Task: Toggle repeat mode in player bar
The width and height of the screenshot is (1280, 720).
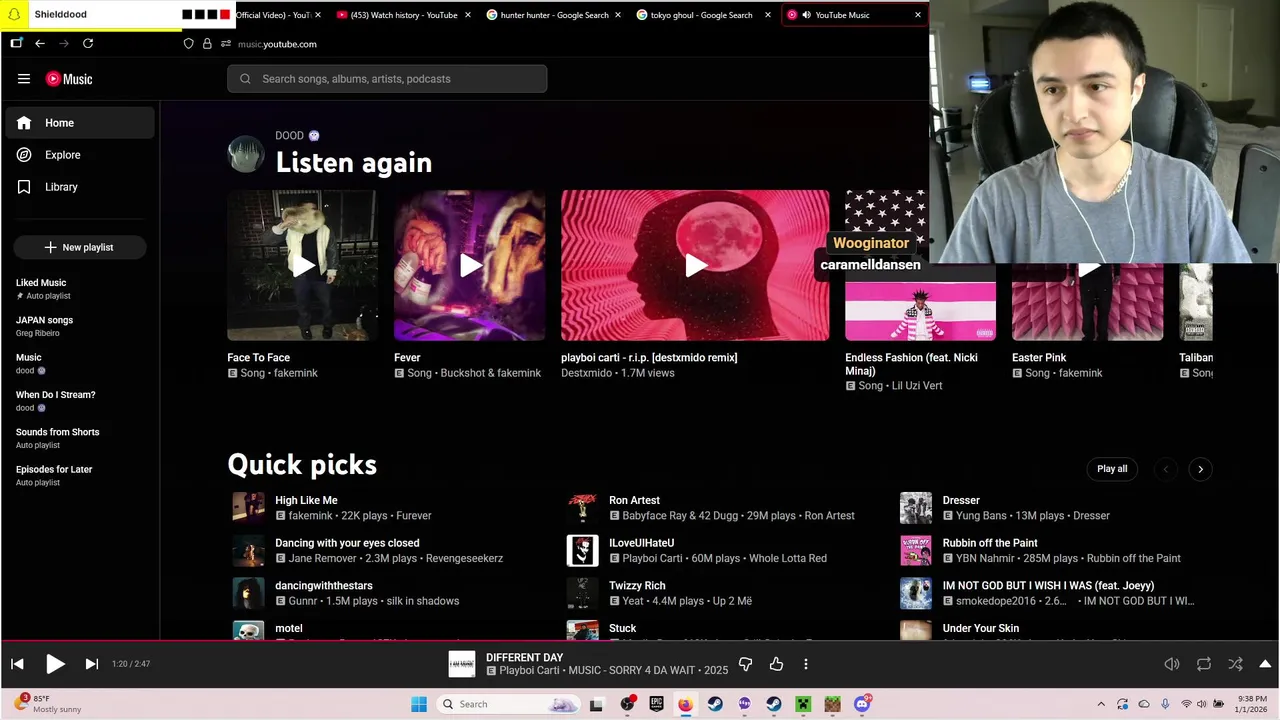Action: point(1204,664)
